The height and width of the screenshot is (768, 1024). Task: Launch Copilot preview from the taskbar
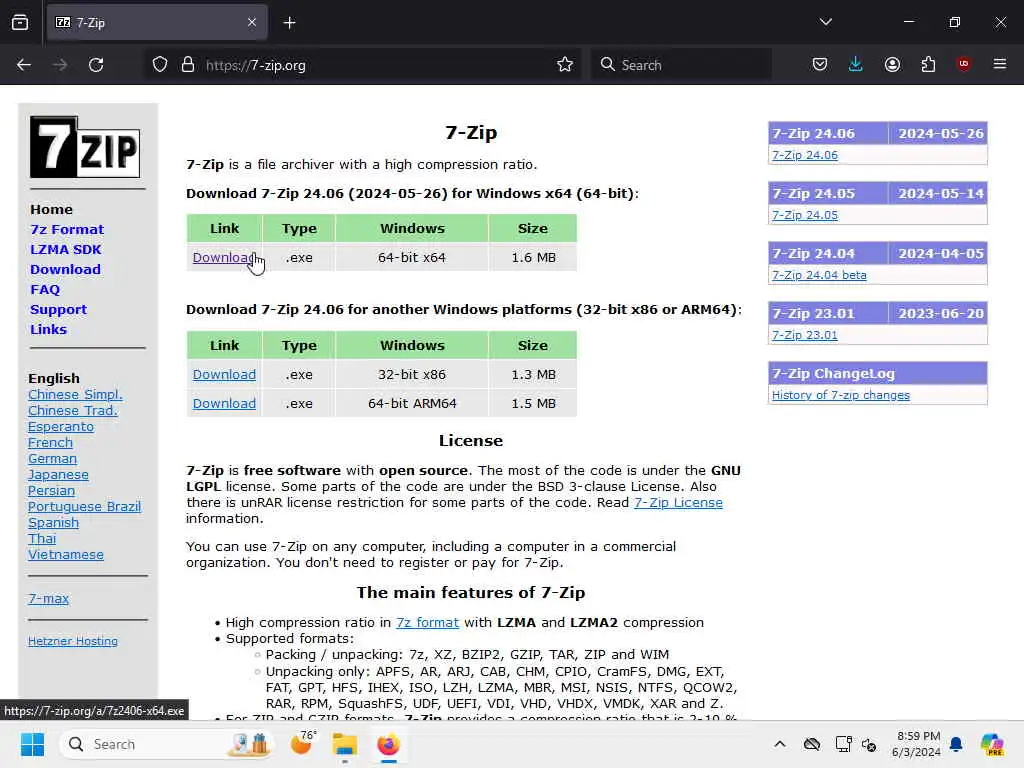tap(992, 744)
